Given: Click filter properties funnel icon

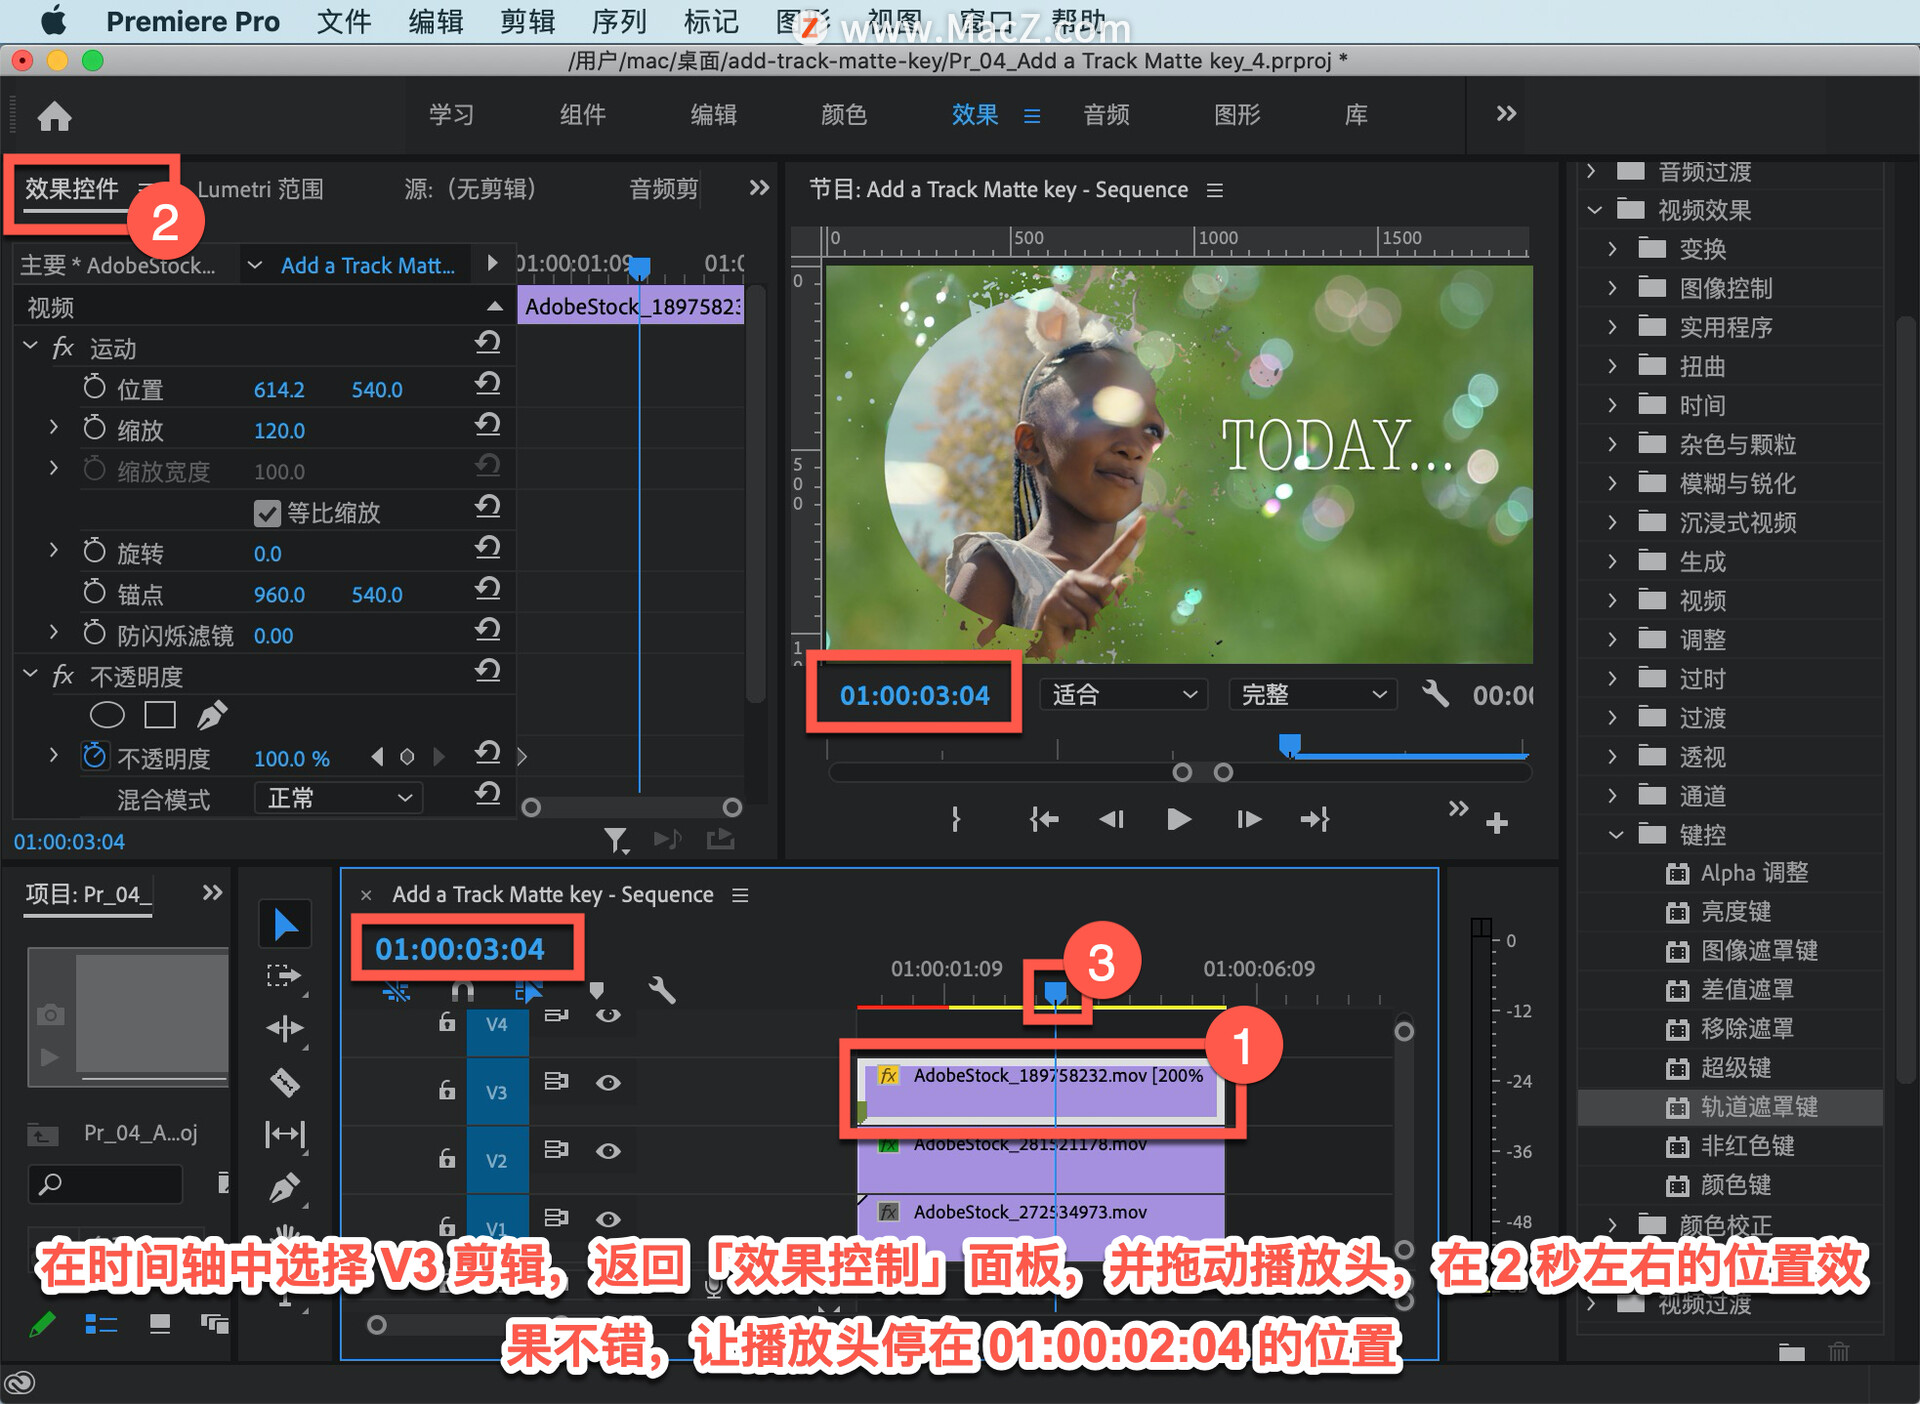Looking at the screenshot, I should pos(616,840).
